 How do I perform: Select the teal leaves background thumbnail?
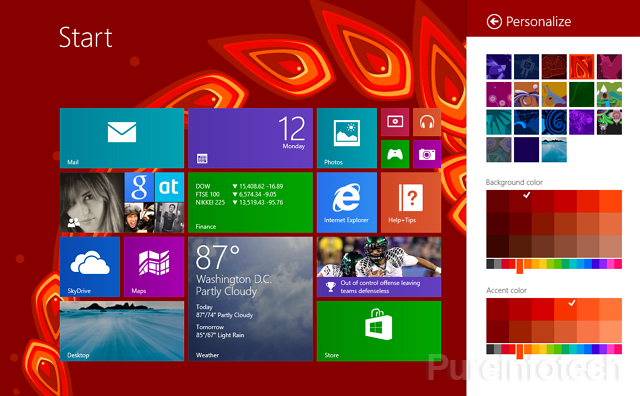(x=498, y=122)
